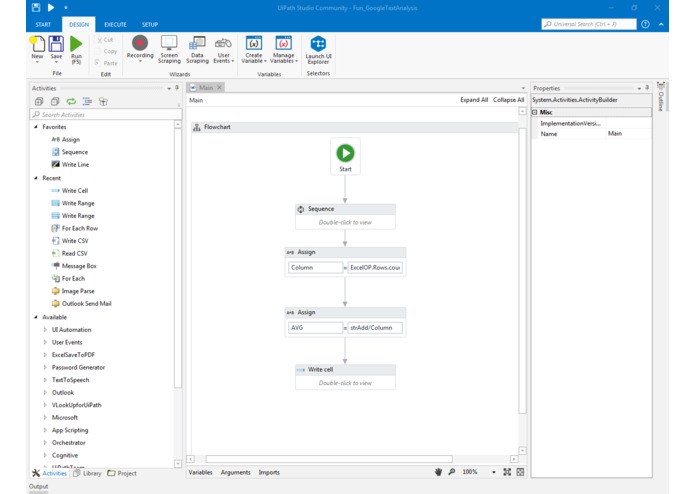Click overview icon in designer footer

(520, 472)
